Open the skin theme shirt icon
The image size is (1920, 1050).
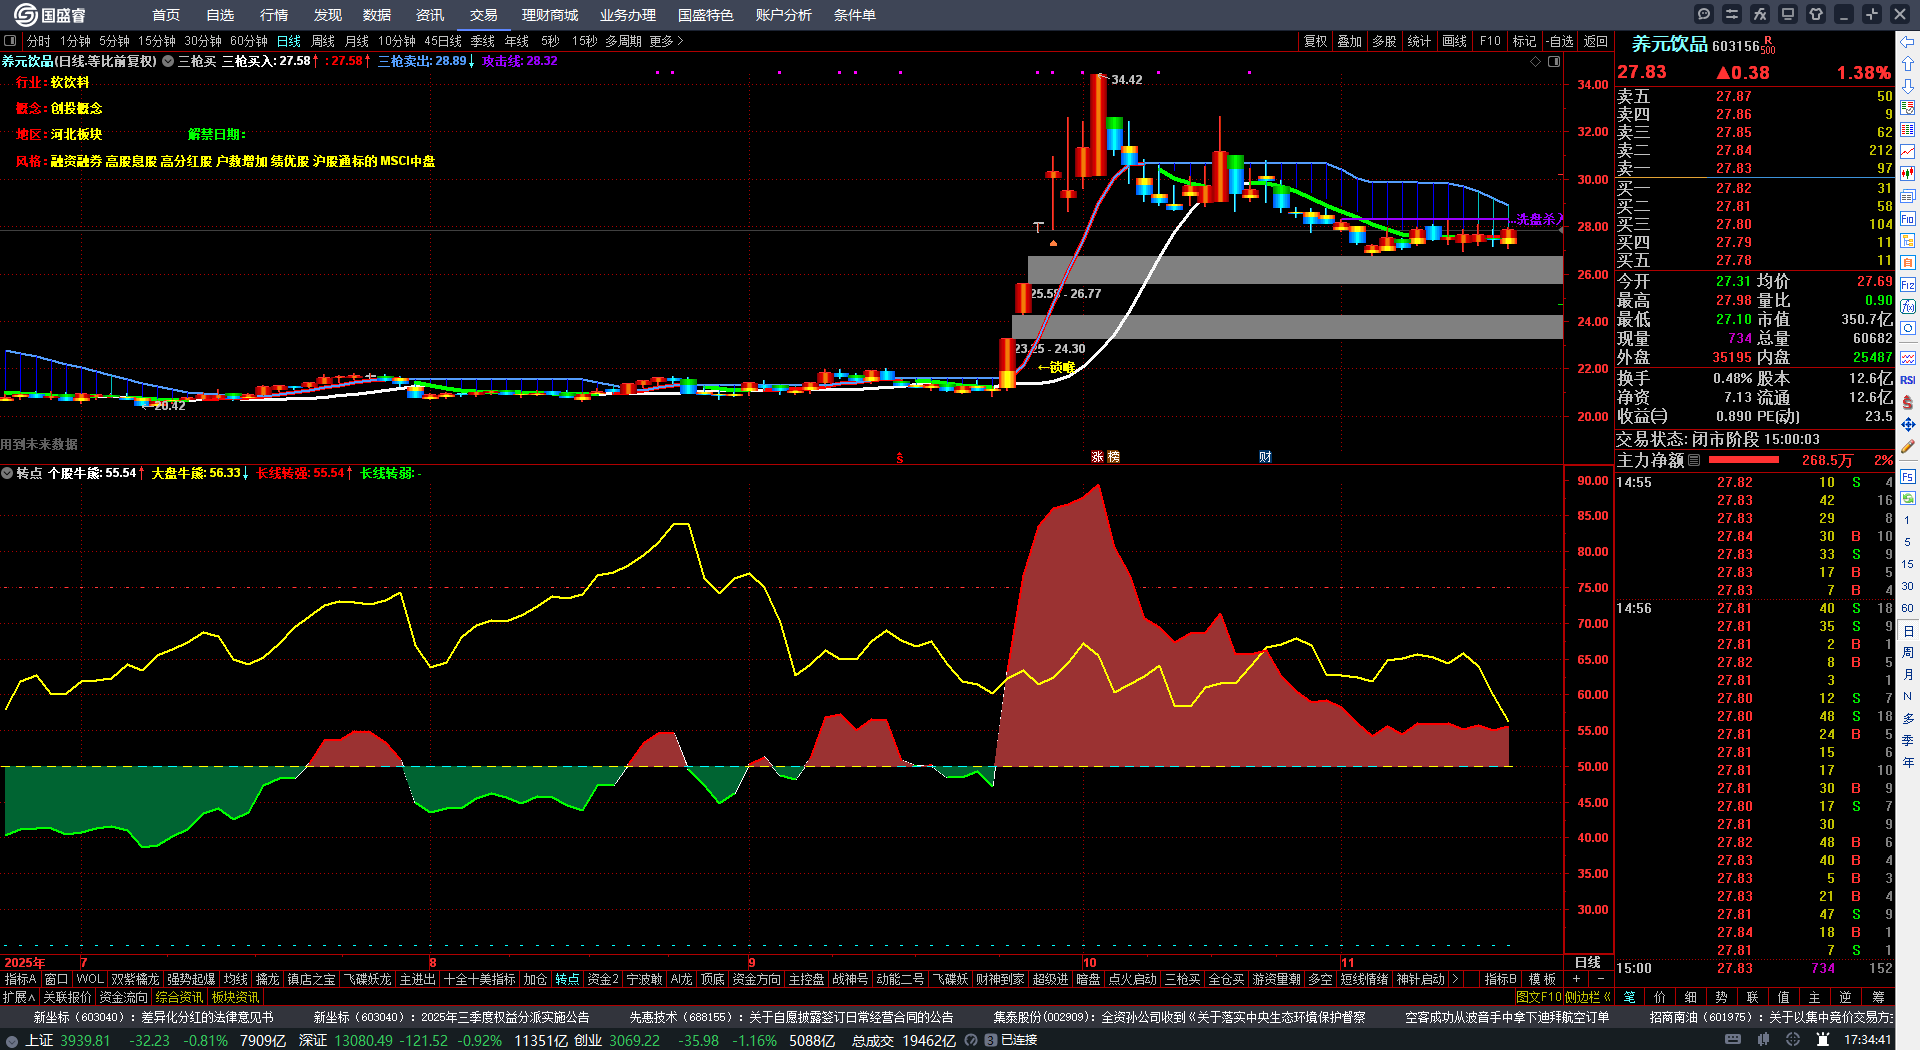point(1816,14)
